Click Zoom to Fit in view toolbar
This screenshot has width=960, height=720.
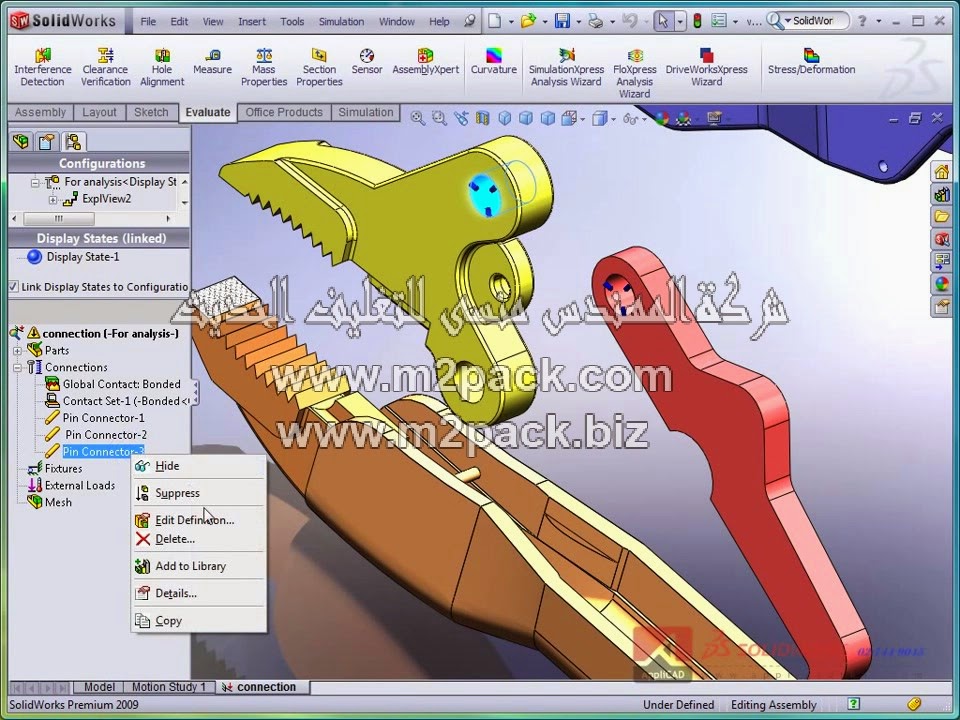(418, 118)
